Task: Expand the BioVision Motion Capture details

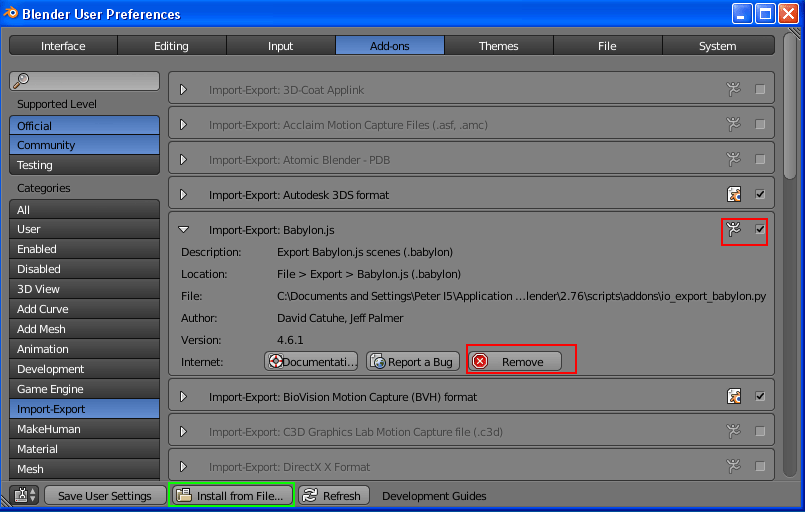Action: pyautogui.click(x=183, y=396)
